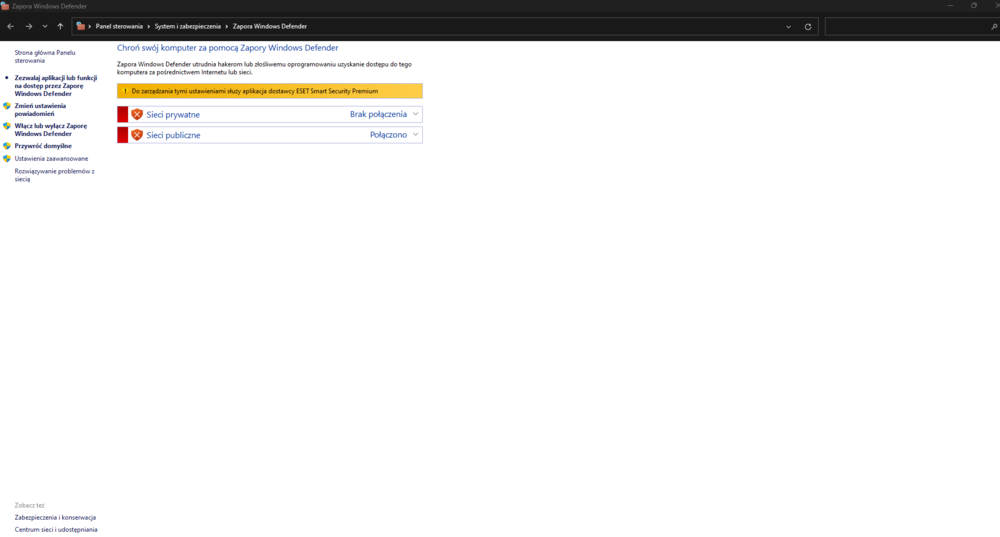Click shield icon beside Przywróć domyślne
Screen dimensions: 1000x537
[x=7, y=146]
